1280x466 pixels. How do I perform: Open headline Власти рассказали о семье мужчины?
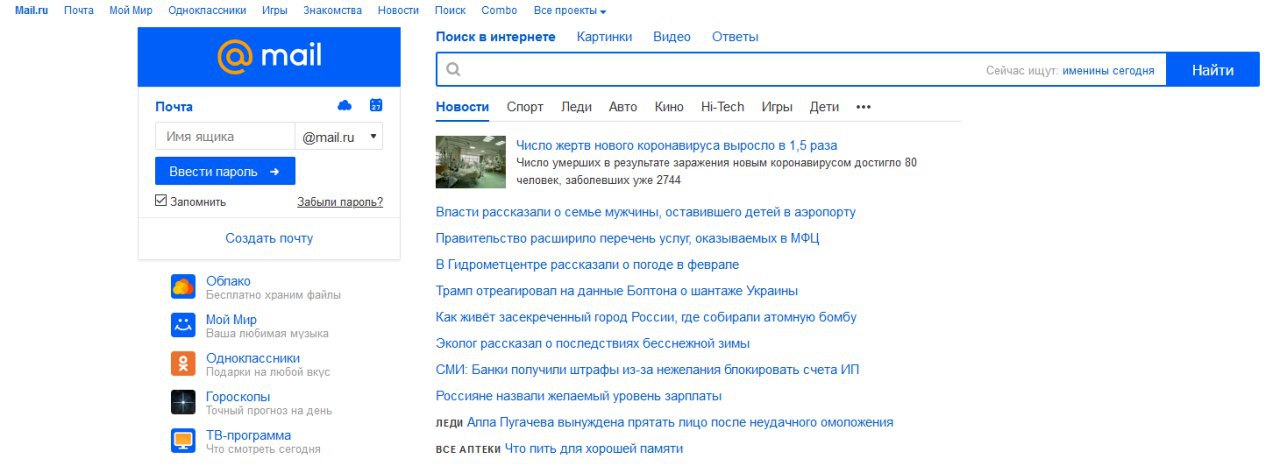click(646, 212)
